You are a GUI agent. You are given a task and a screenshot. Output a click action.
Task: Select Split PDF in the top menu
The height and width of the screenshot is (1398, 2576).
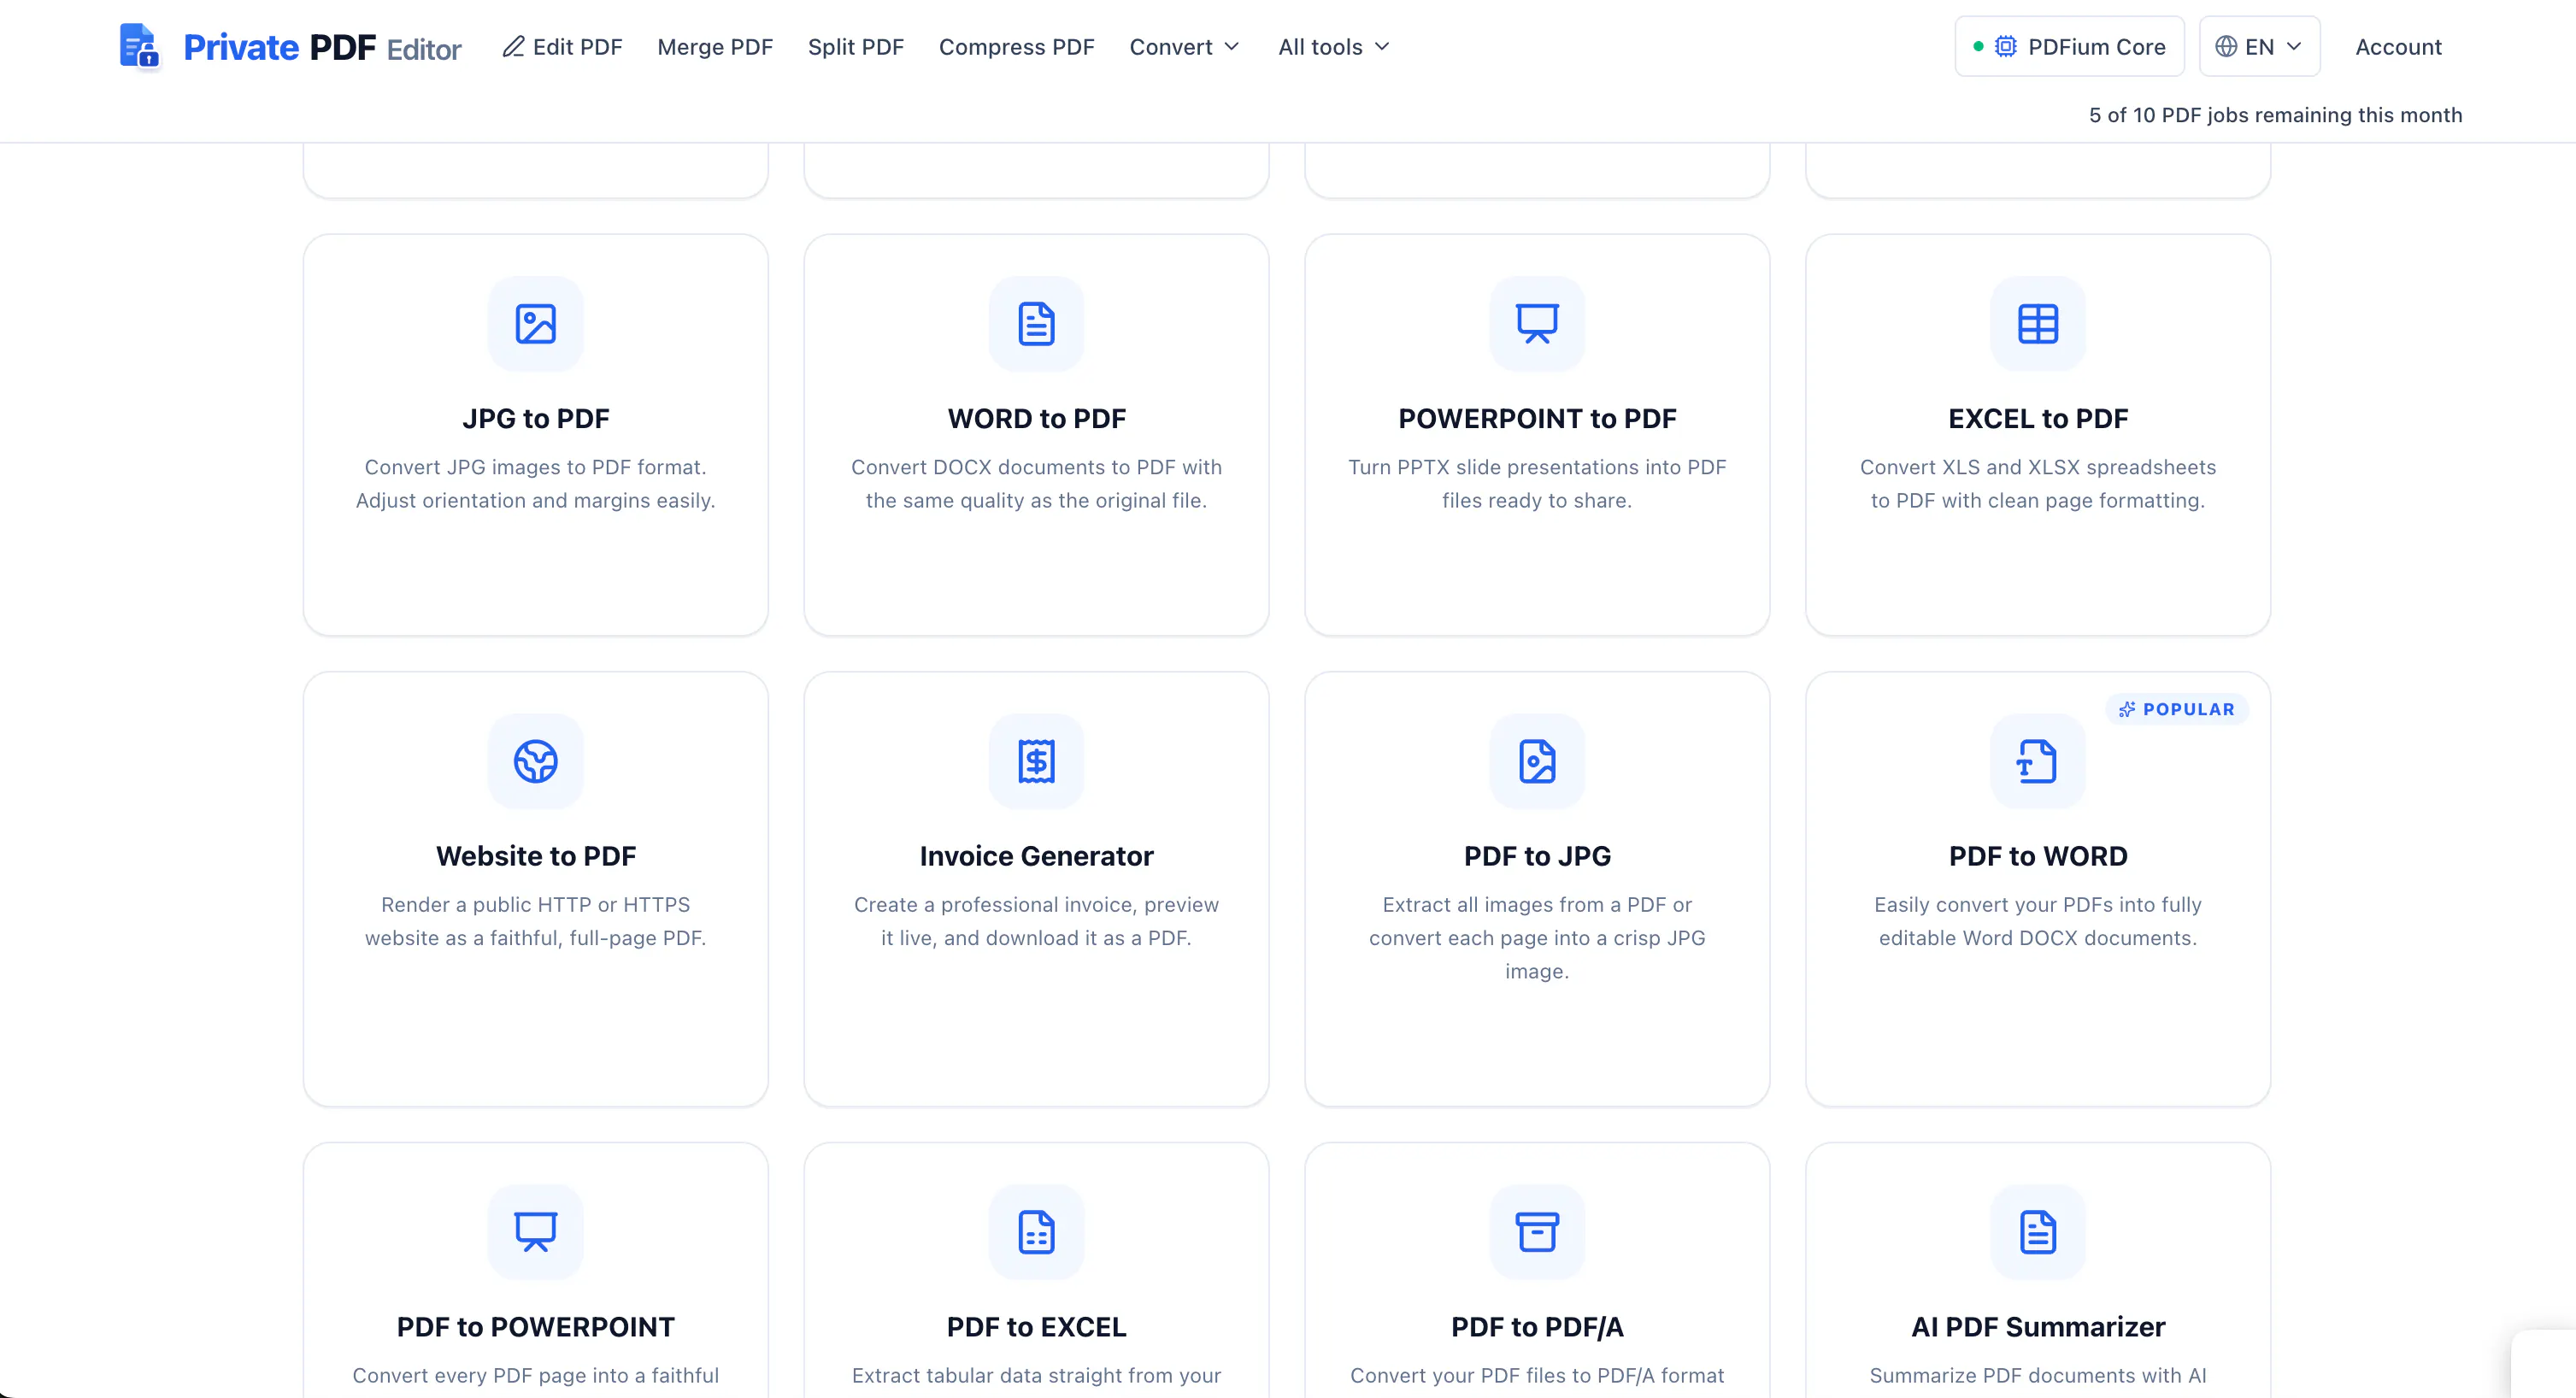pyautogui.click(x=856, y=46)
